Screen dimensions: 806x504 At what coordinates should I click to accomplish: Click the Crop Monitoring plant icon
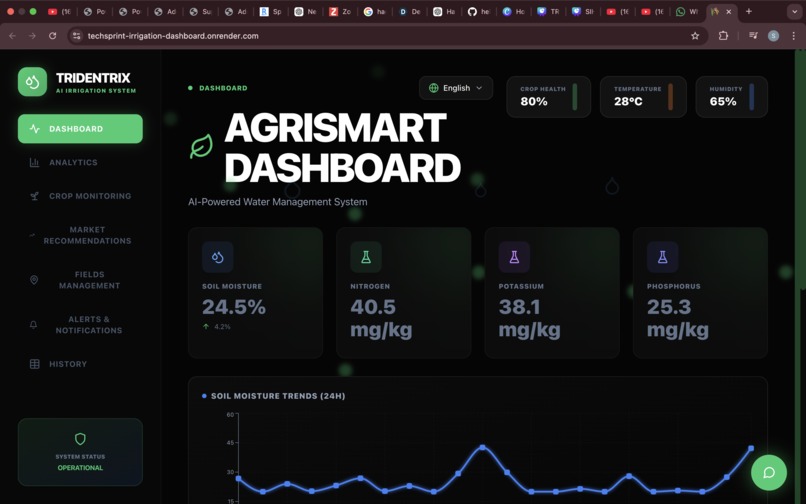click(x=34, y=196)
